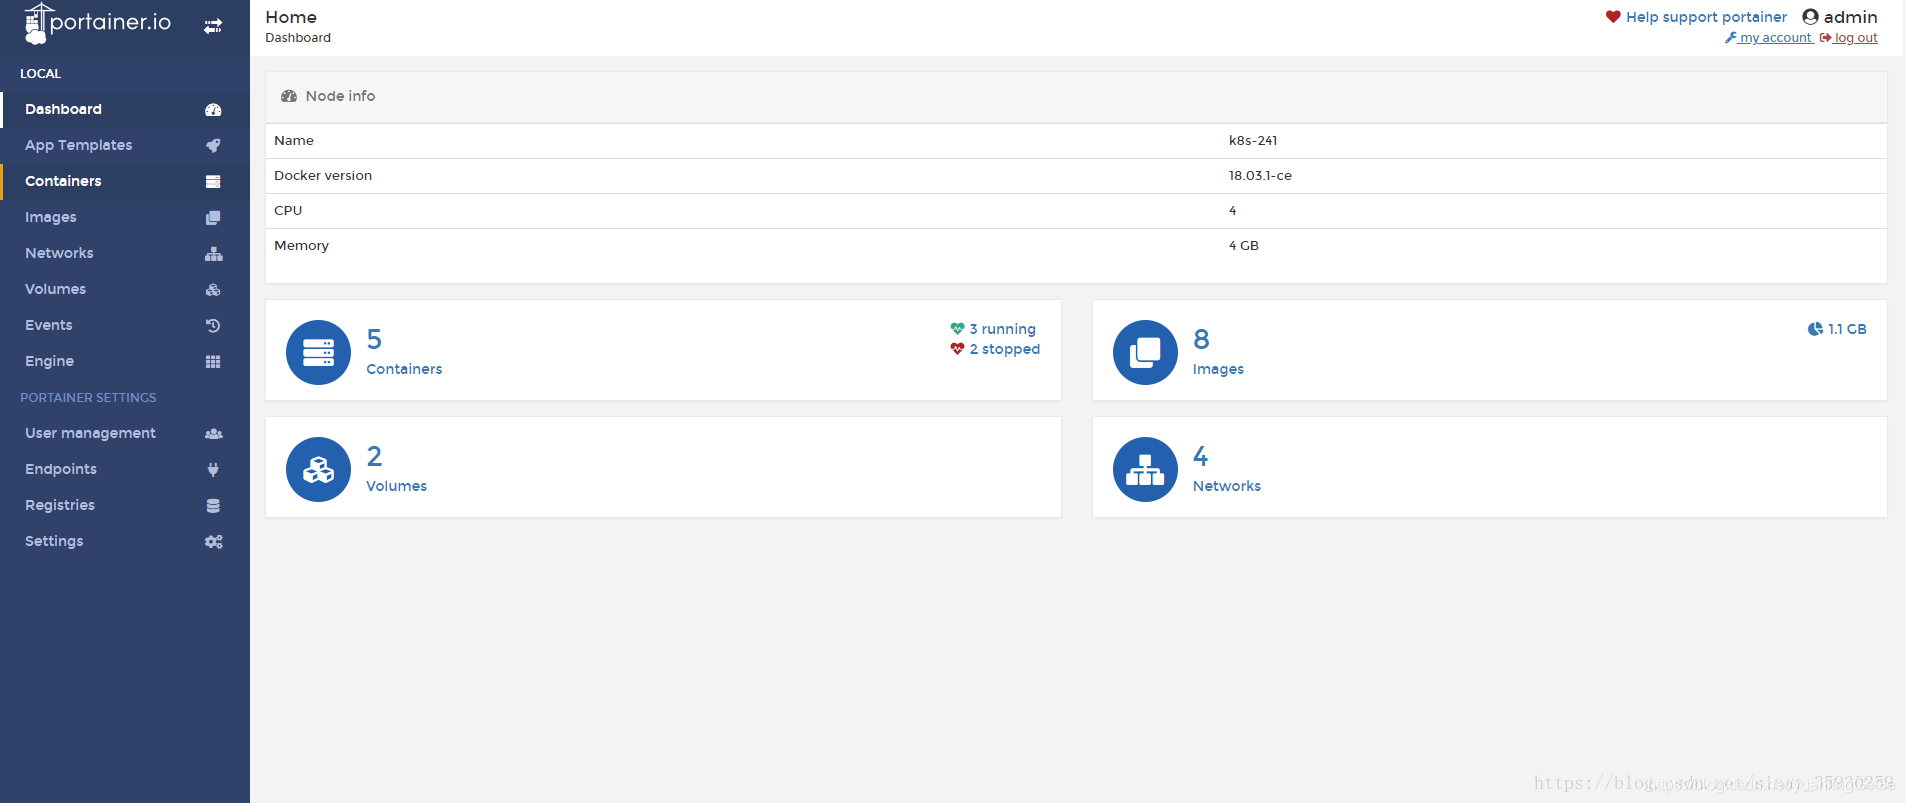
Task: Open App Templates menu item
Action: (x=125, y=145)
